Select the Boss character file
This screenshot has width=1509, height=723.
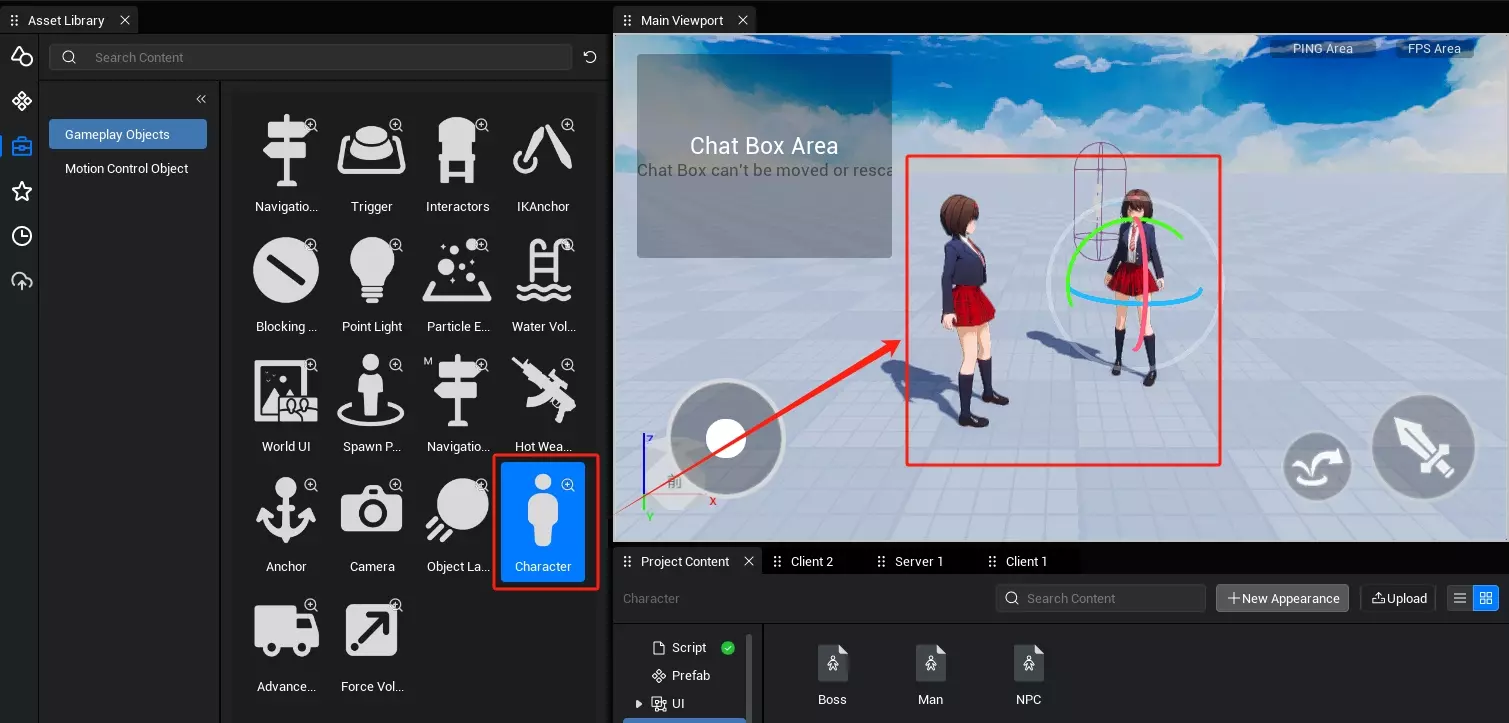click(832, 675)
